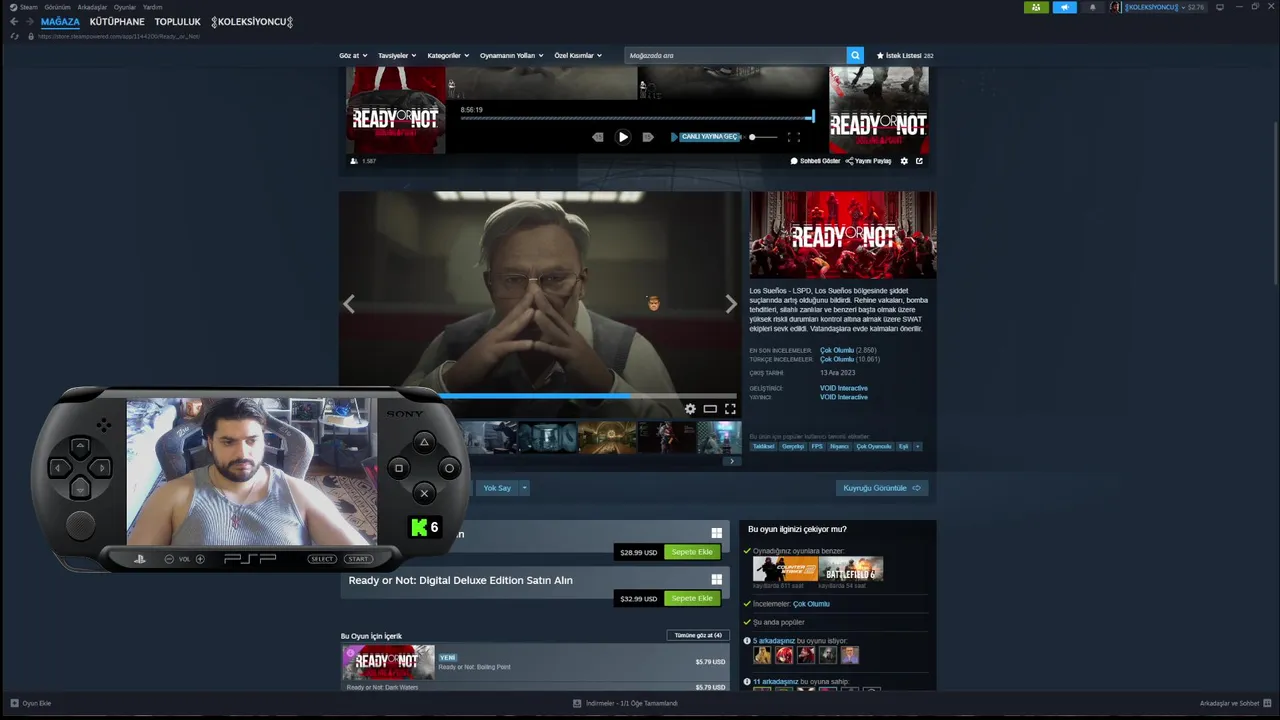The height and width of the screenshot is (720, 1280).
Task: Switch to the TOPLULUK tab
Action: pyautogui.click(x=177, y=22)
